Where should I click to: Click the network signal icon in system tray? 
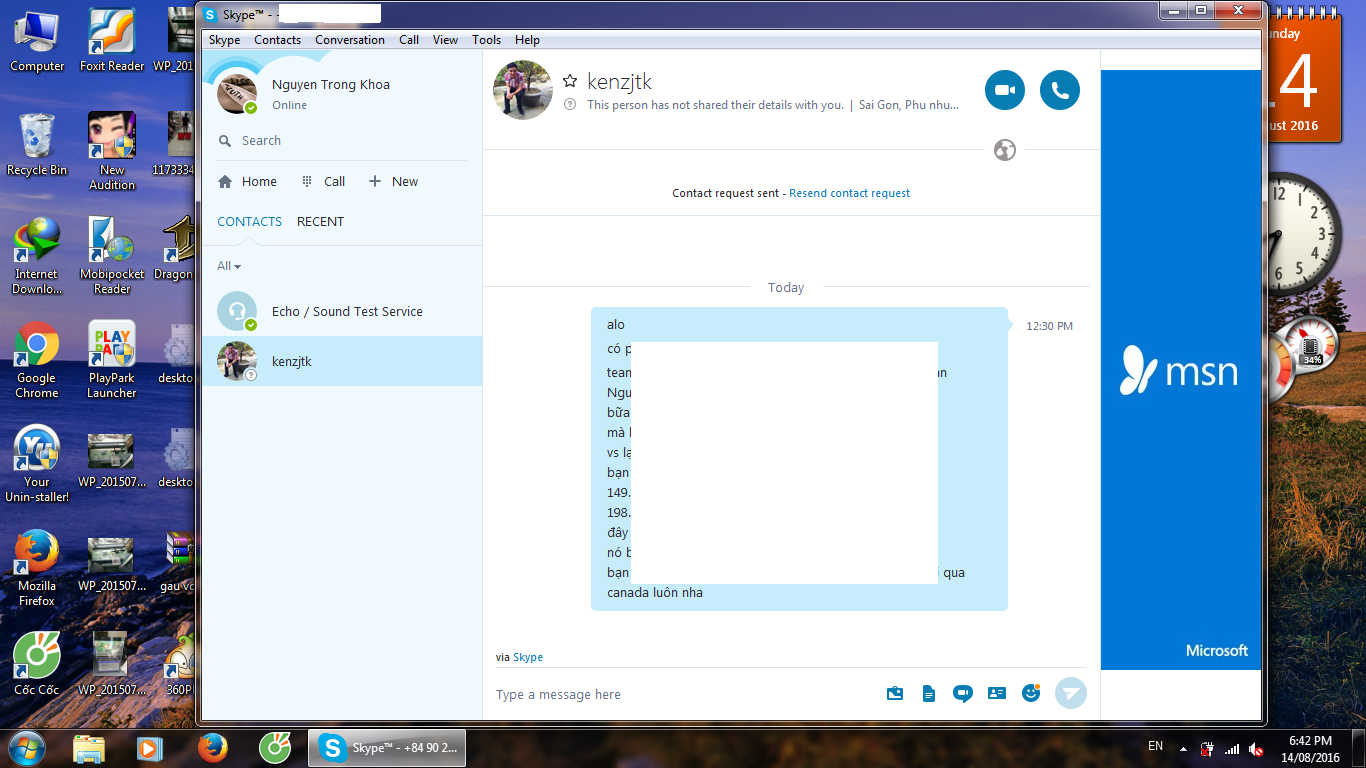(1232, 748)
